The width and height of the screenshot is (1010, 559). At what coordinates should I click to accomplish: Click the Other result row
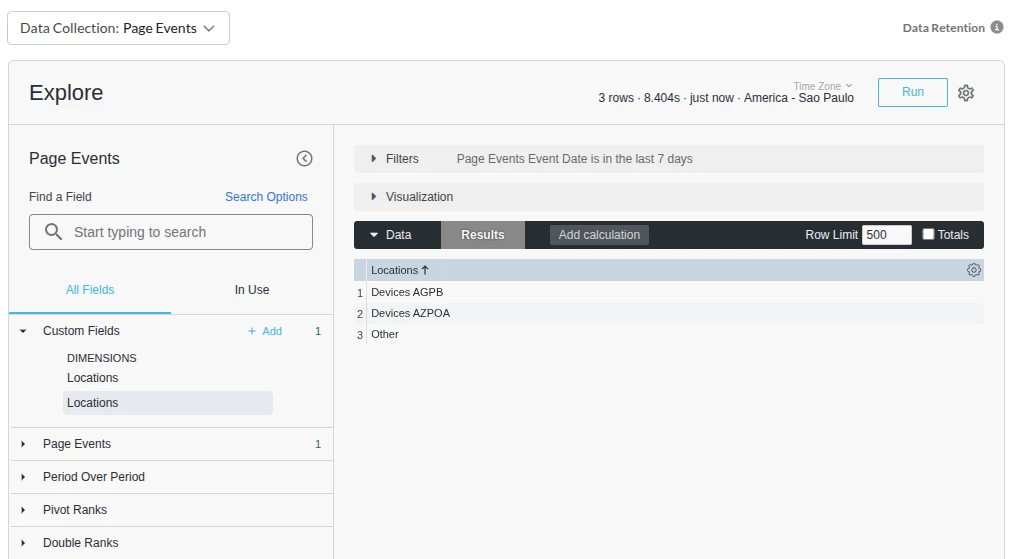coord(669,334)
